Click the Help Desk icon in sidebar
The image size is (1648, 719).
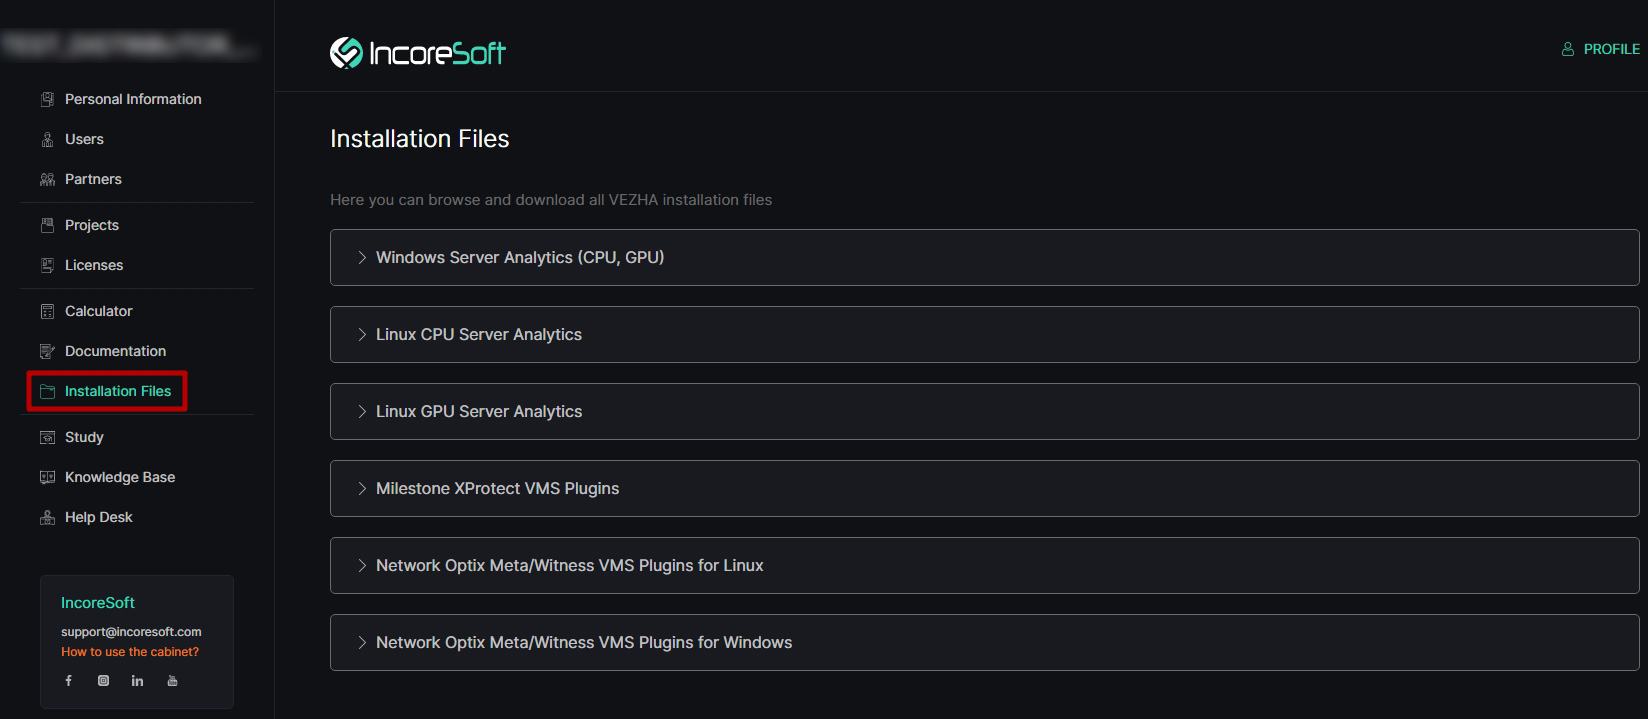click(x=47, y=517)
